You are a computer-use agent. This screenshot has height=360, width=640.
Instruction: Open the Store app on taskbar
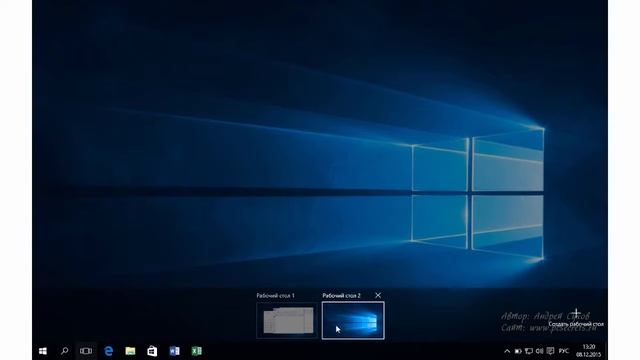point(152,351)
